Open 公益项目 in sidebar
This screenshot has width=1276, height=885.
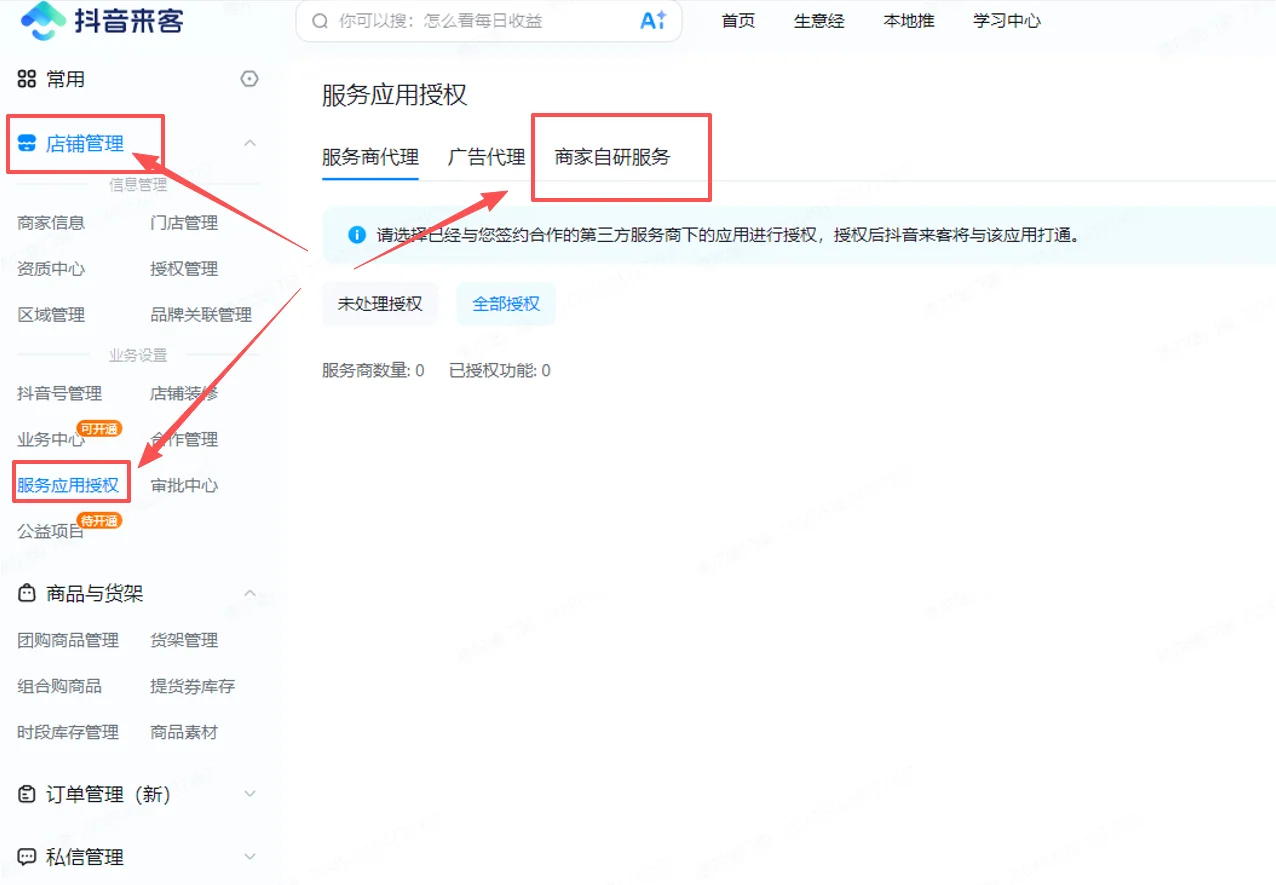tap(51, 532)
